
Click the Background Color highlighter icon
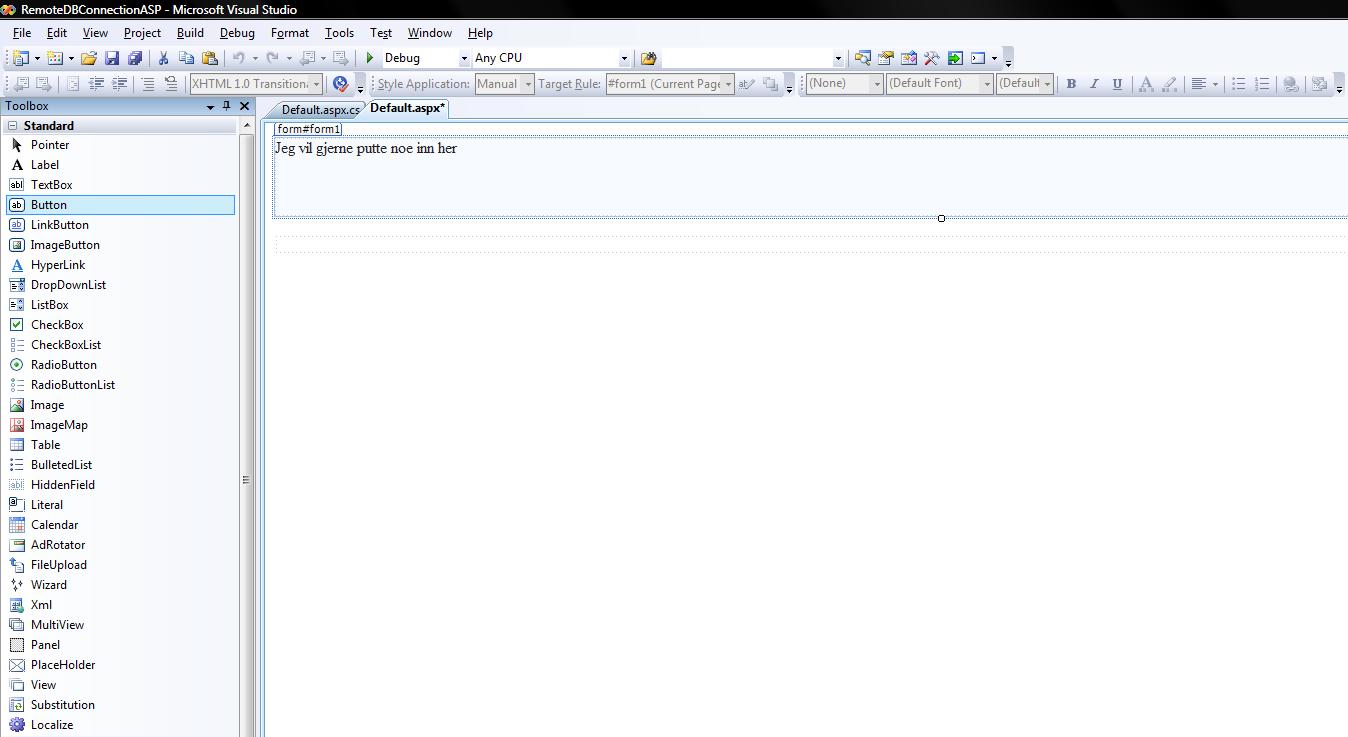coord(1169,84)
